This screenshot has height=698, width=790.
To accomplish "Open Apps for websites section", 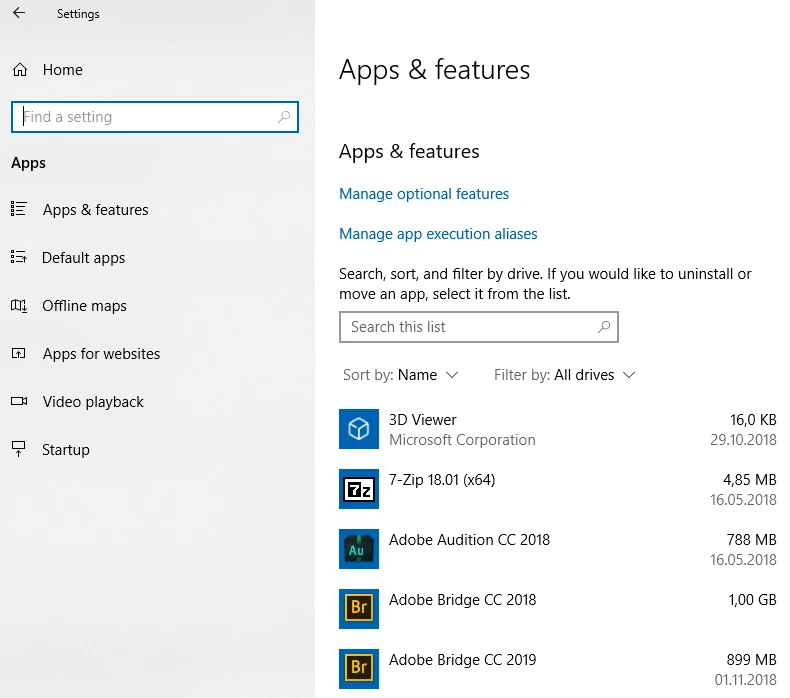I will 101,354.
